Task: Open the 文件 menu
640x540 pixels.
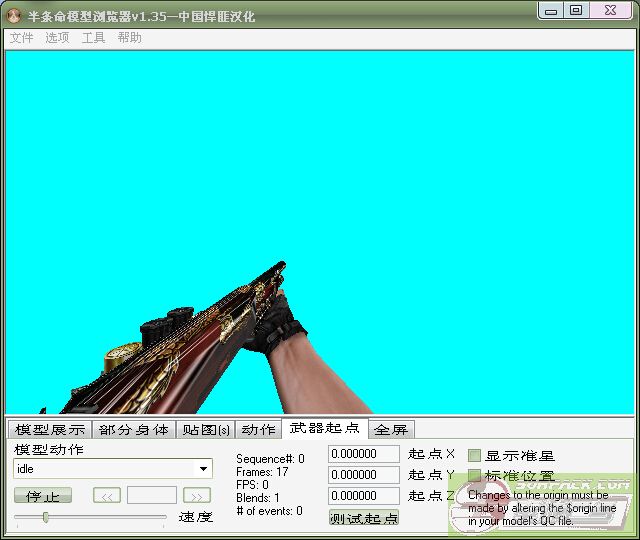Action: tap(21, 38)
